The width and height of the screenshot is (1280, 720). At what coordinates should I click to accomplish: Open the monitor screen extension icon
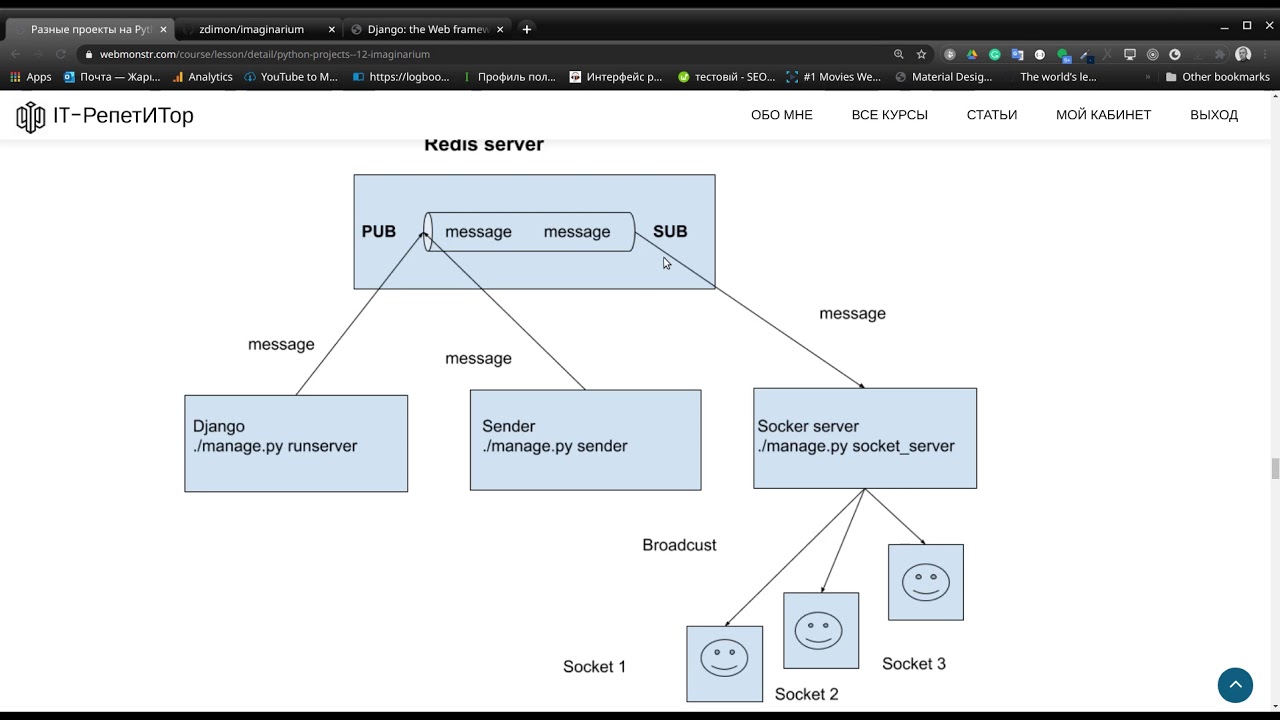click(x=1130, y=54)
